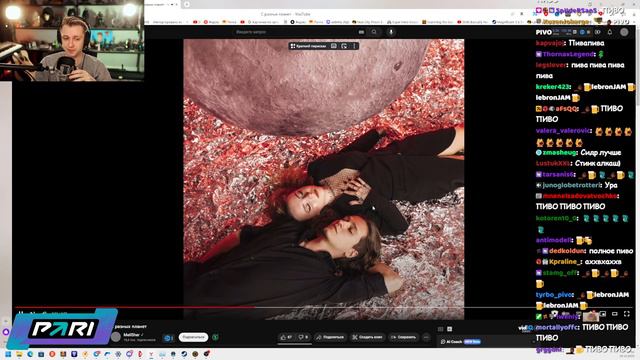Viewport: 640px width, 360px height.
Task: Click chat username 'tarsanis6'
Action: click(x=558, y=174)
